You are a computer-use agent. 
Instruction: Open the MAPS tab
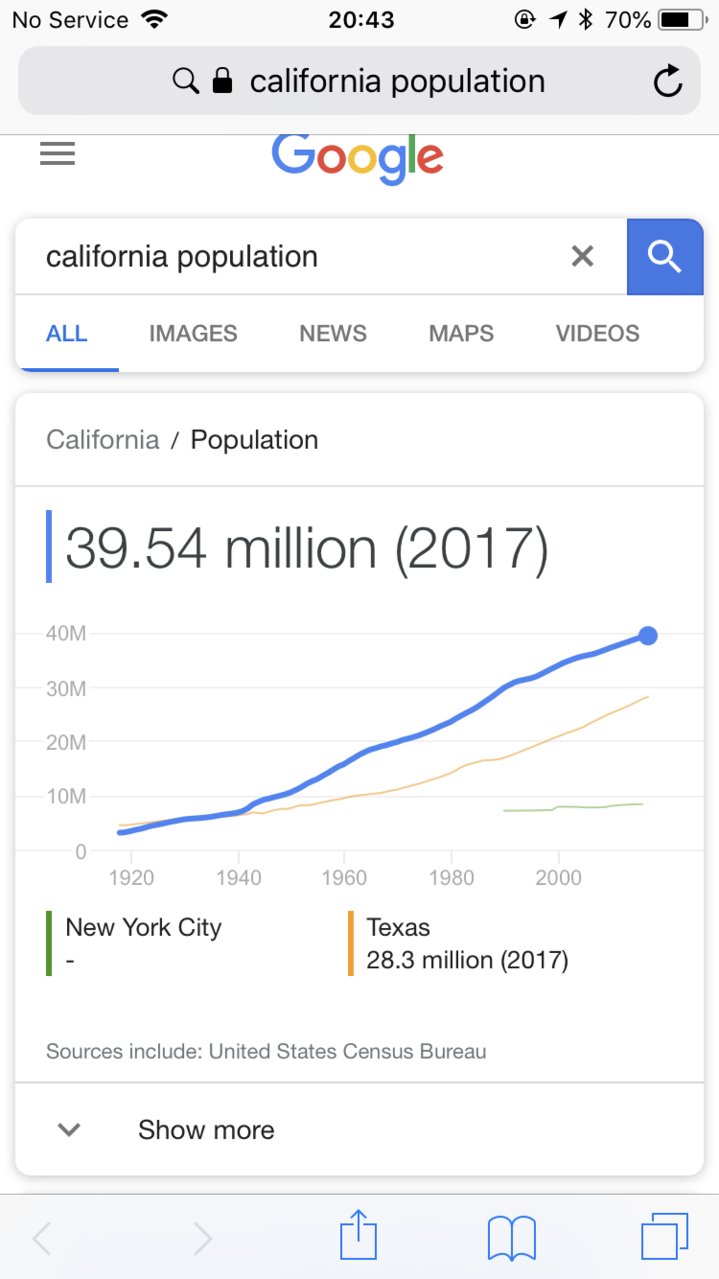(x=461, y=333)
